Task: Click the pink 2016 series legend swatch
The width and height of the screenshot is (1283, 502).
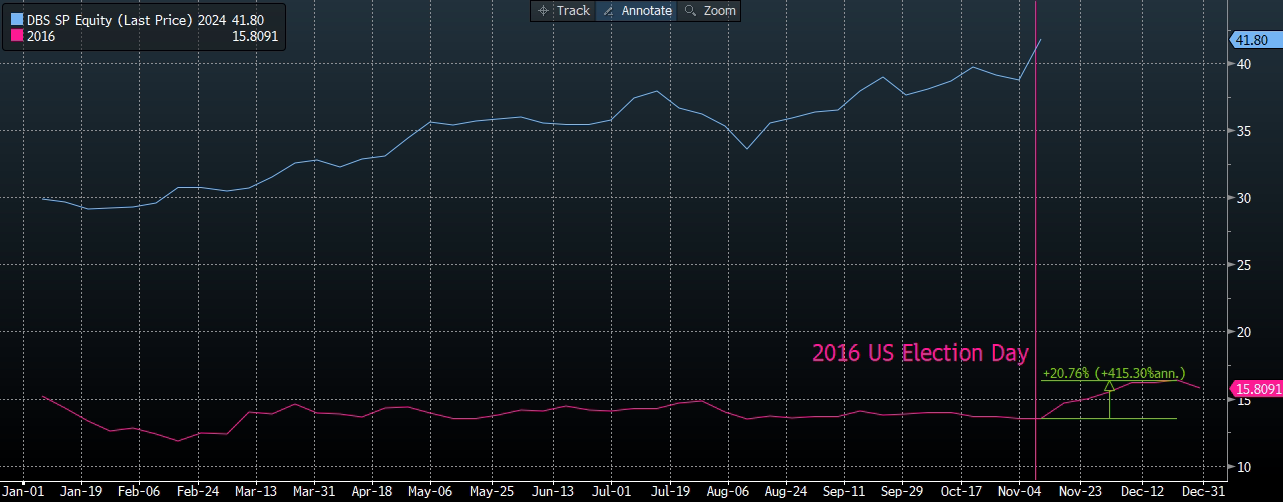Action: pos(16,36)
